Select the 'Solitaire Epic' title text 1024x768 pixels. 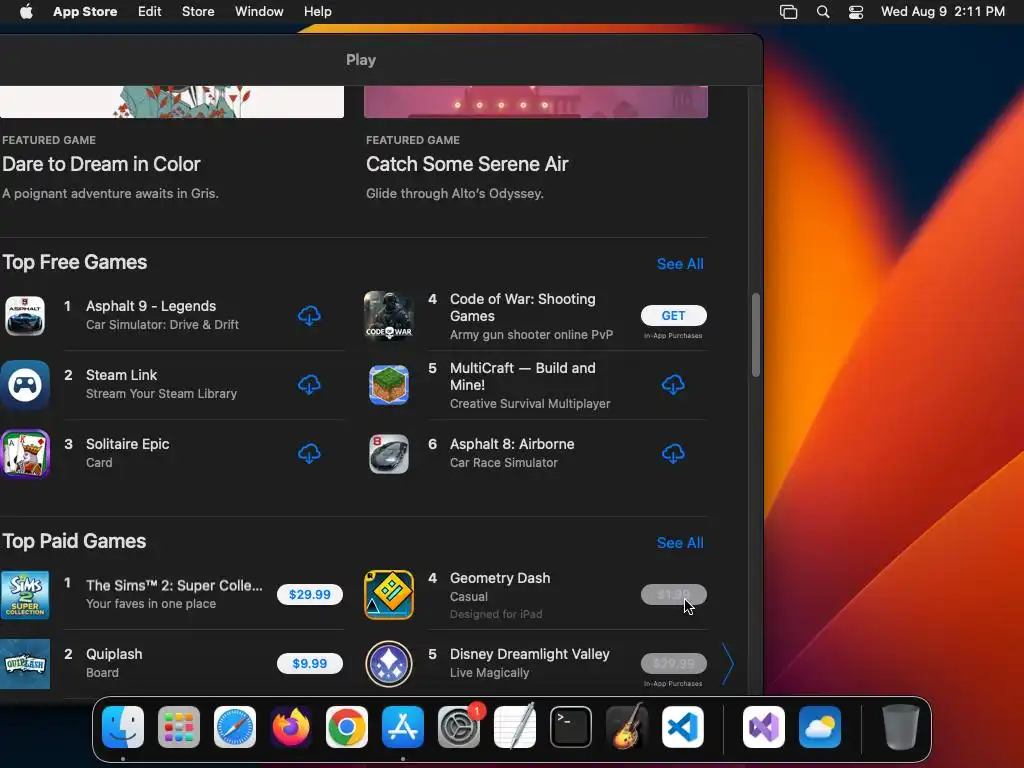[x=127, y=444]
